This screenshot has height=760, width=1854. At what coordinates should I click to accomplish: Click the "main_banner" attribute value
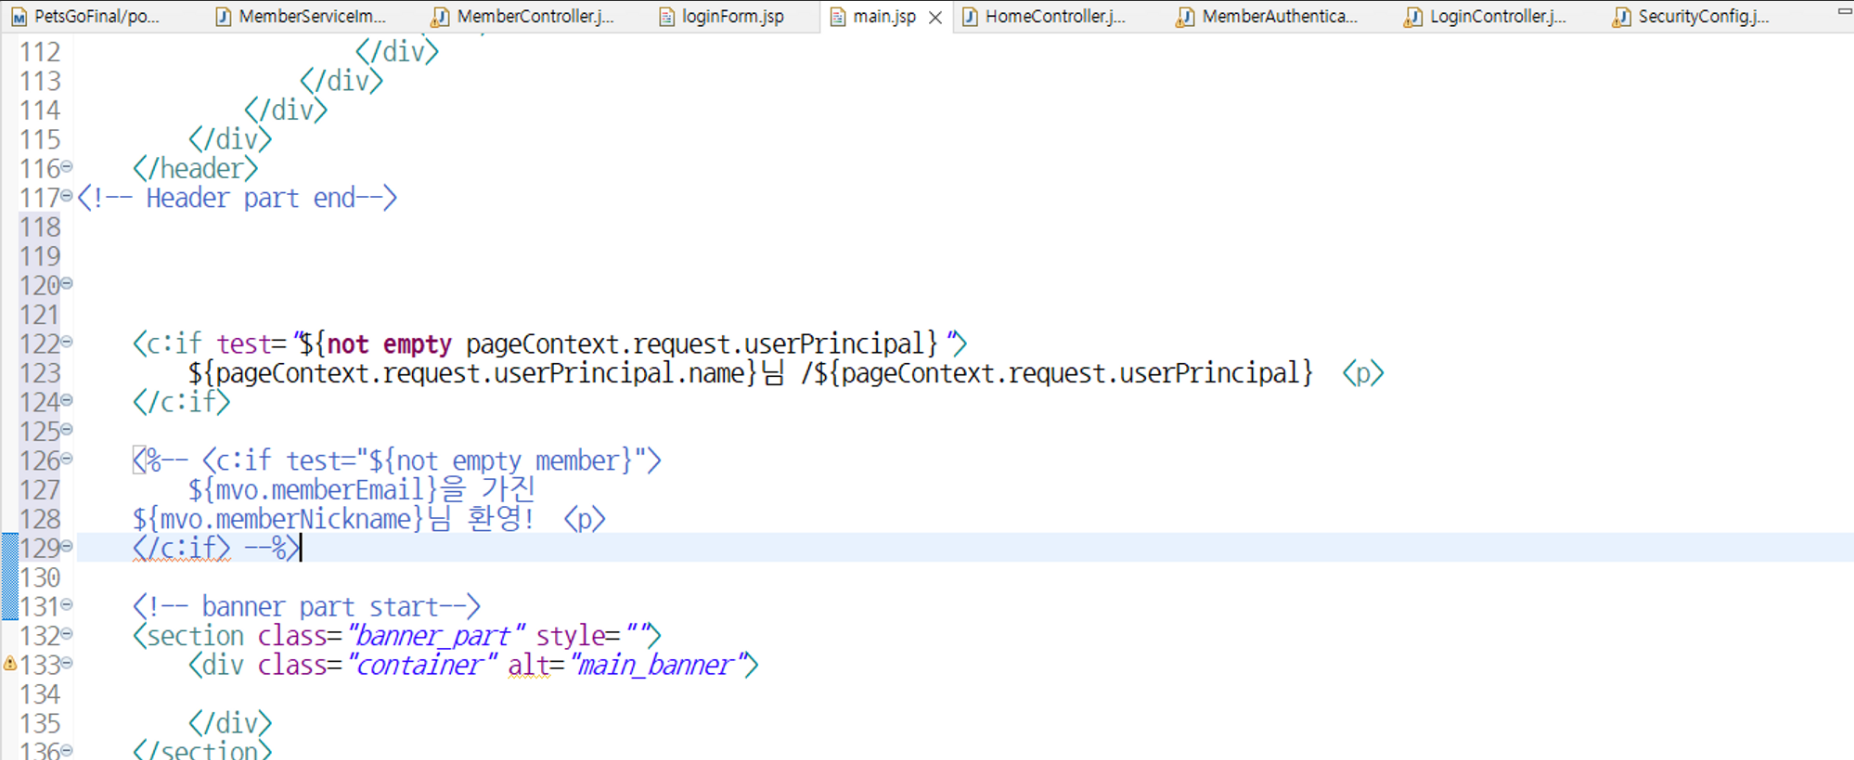[x=660, y=666]
